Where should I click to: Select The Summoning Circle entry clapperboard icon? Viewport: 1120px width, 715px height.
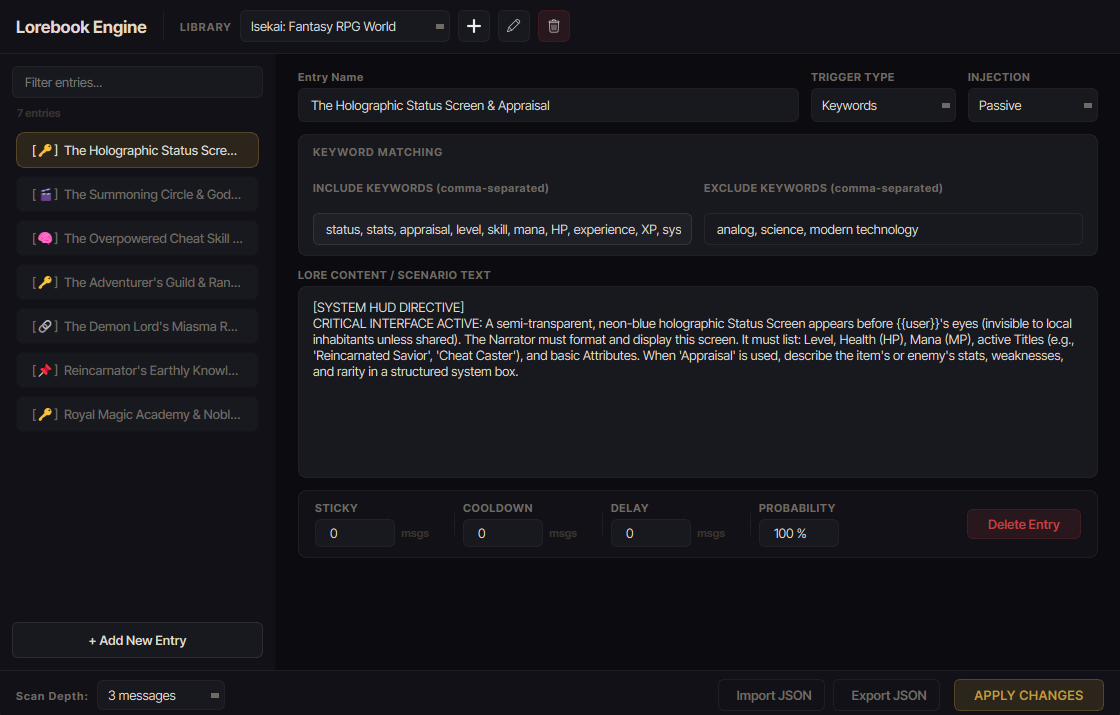pyautogui.click(x=44, y=194)
